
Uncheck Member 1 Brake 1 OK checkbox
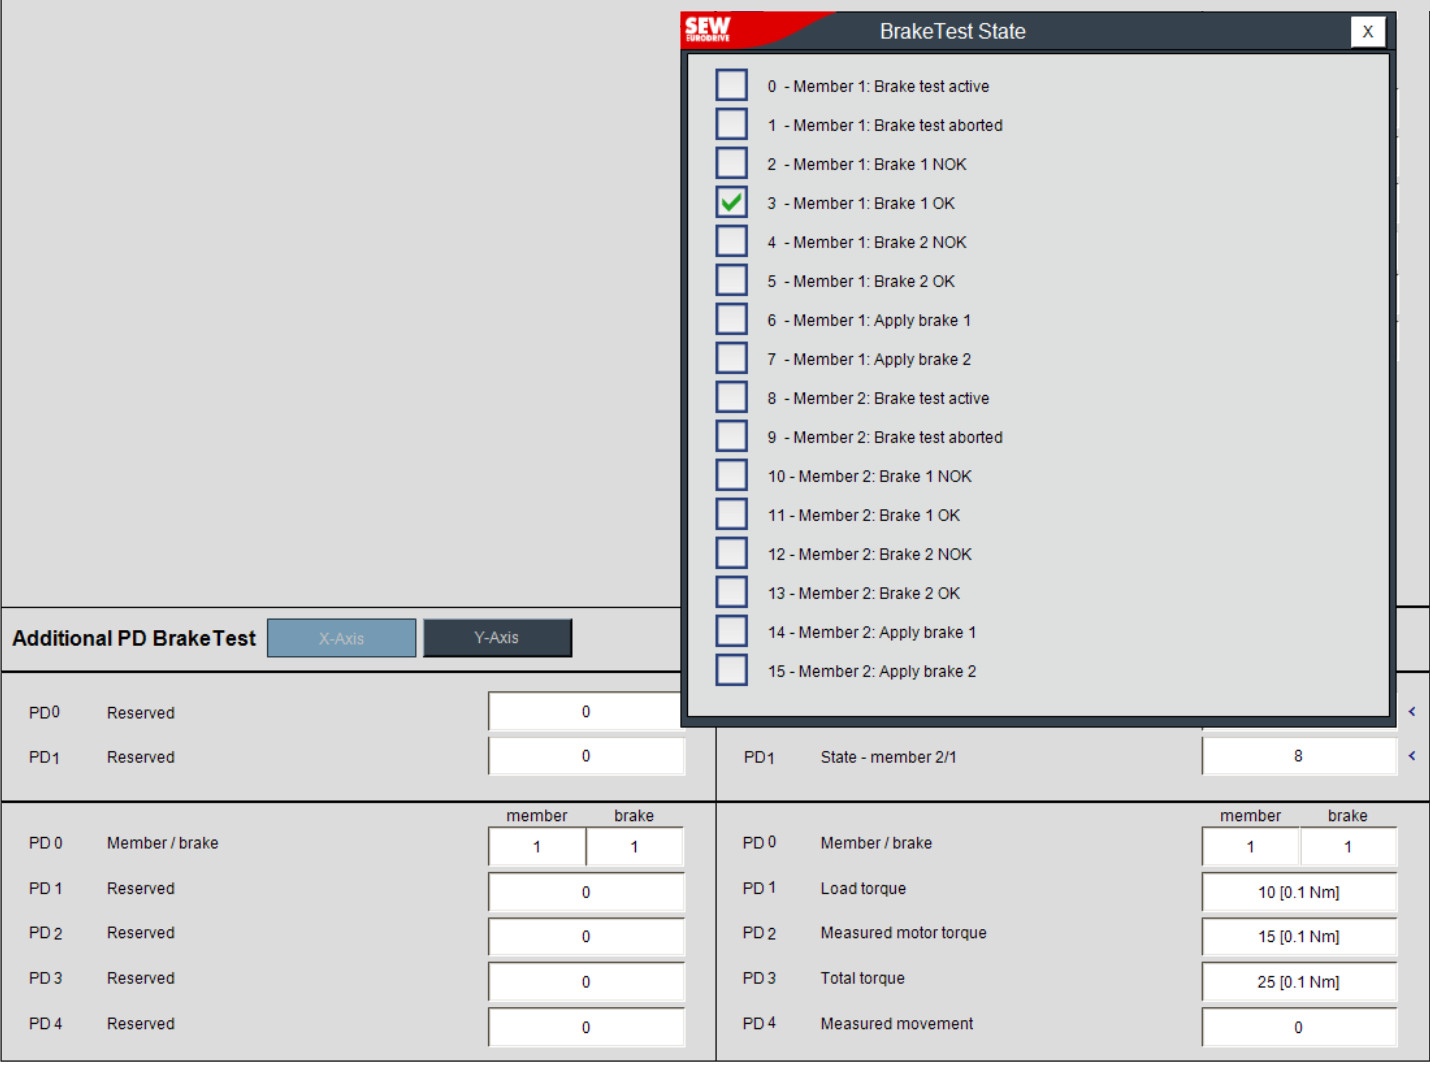731,202
